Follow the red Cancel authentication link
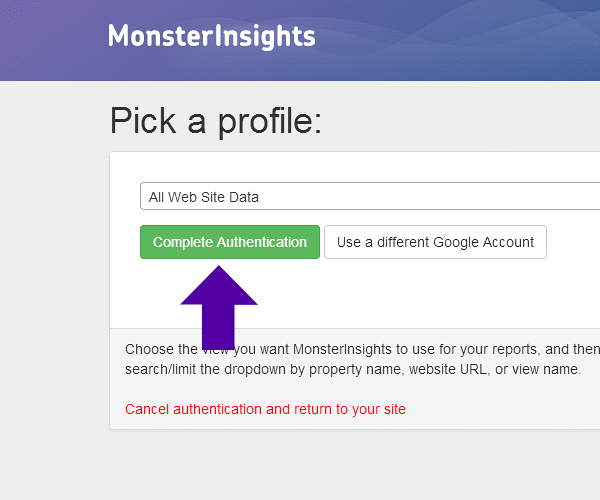This screenshot has width=600, height=500. click(265, 409)
